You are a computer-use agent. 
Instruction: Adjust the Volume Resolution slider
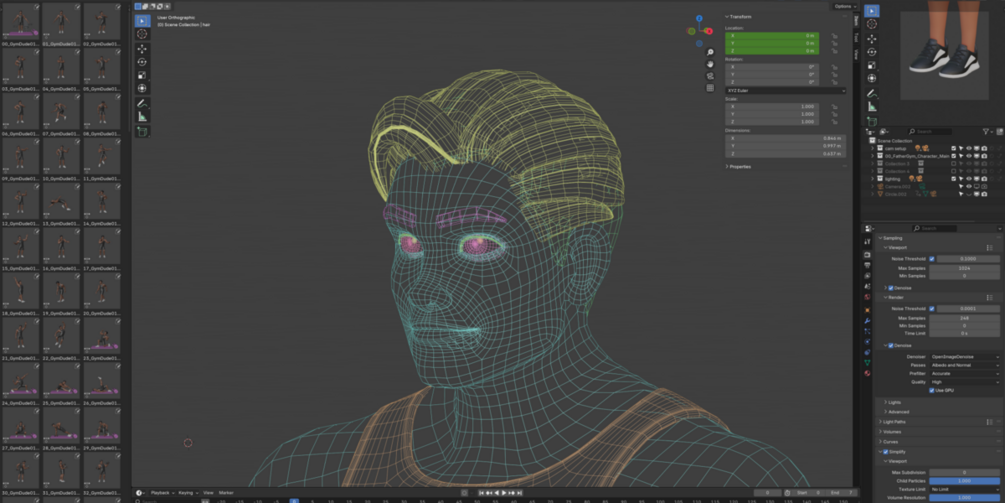pos(965,498)
